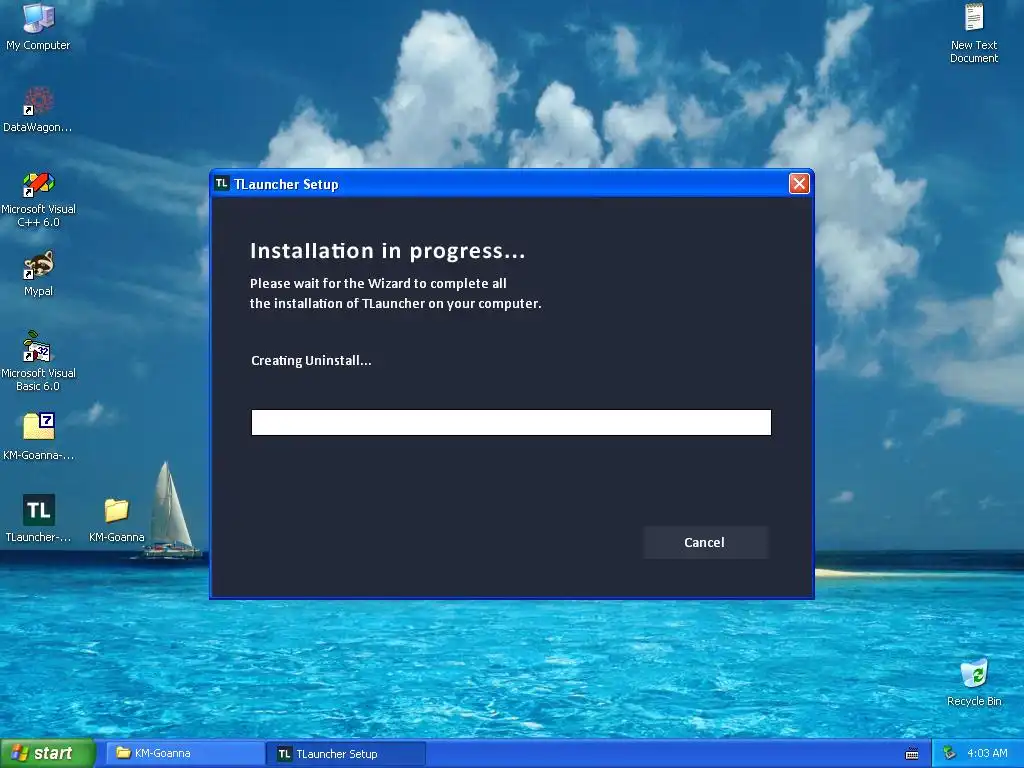1024x768 pixels.
Task: Click the 4:03 AM system clock
Action: tap(987, 753)
